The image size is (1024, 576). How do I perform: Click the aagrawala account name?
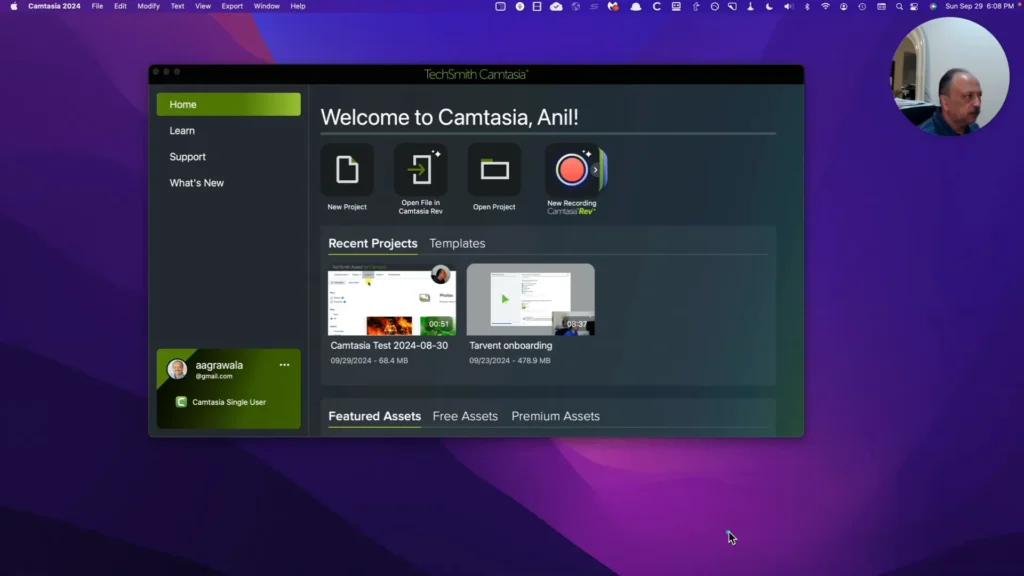point(219,365)
